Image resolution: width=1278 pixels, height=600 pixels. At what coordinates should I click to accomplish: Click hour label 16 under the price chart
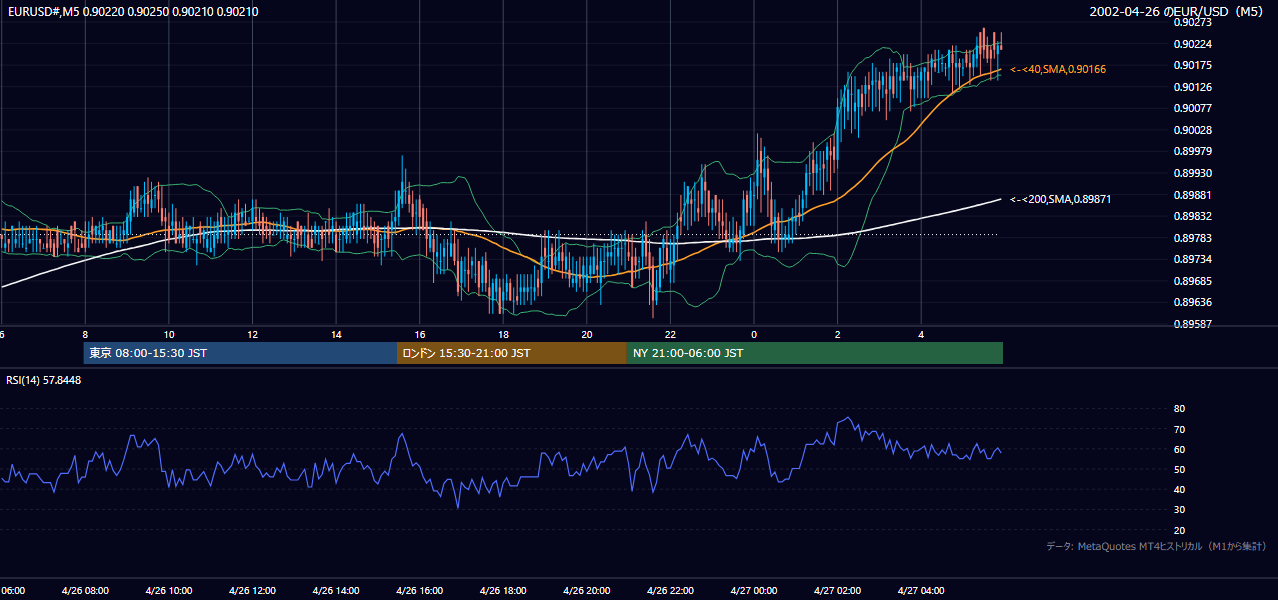[x=420, y=334]
